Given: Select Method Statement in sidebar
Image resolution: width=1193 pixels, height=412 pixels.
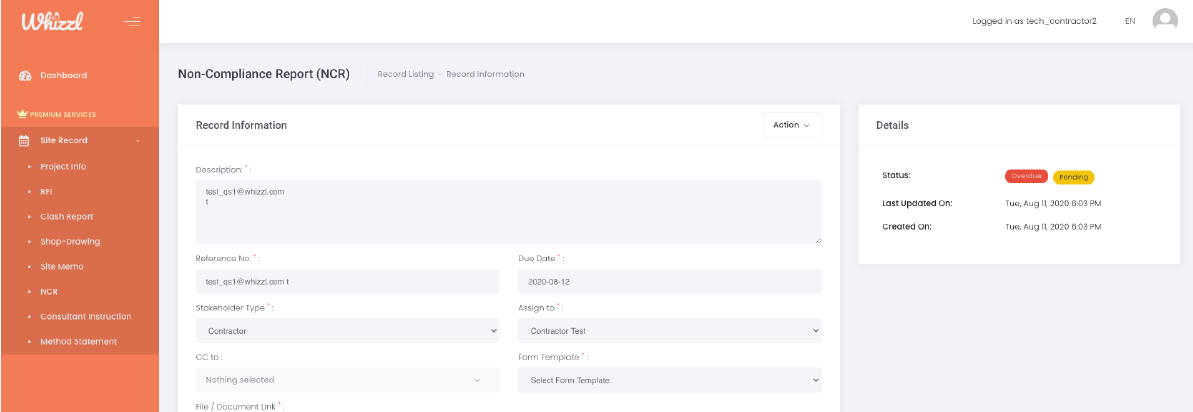Looking at the screenshot, I should (78, 341).
